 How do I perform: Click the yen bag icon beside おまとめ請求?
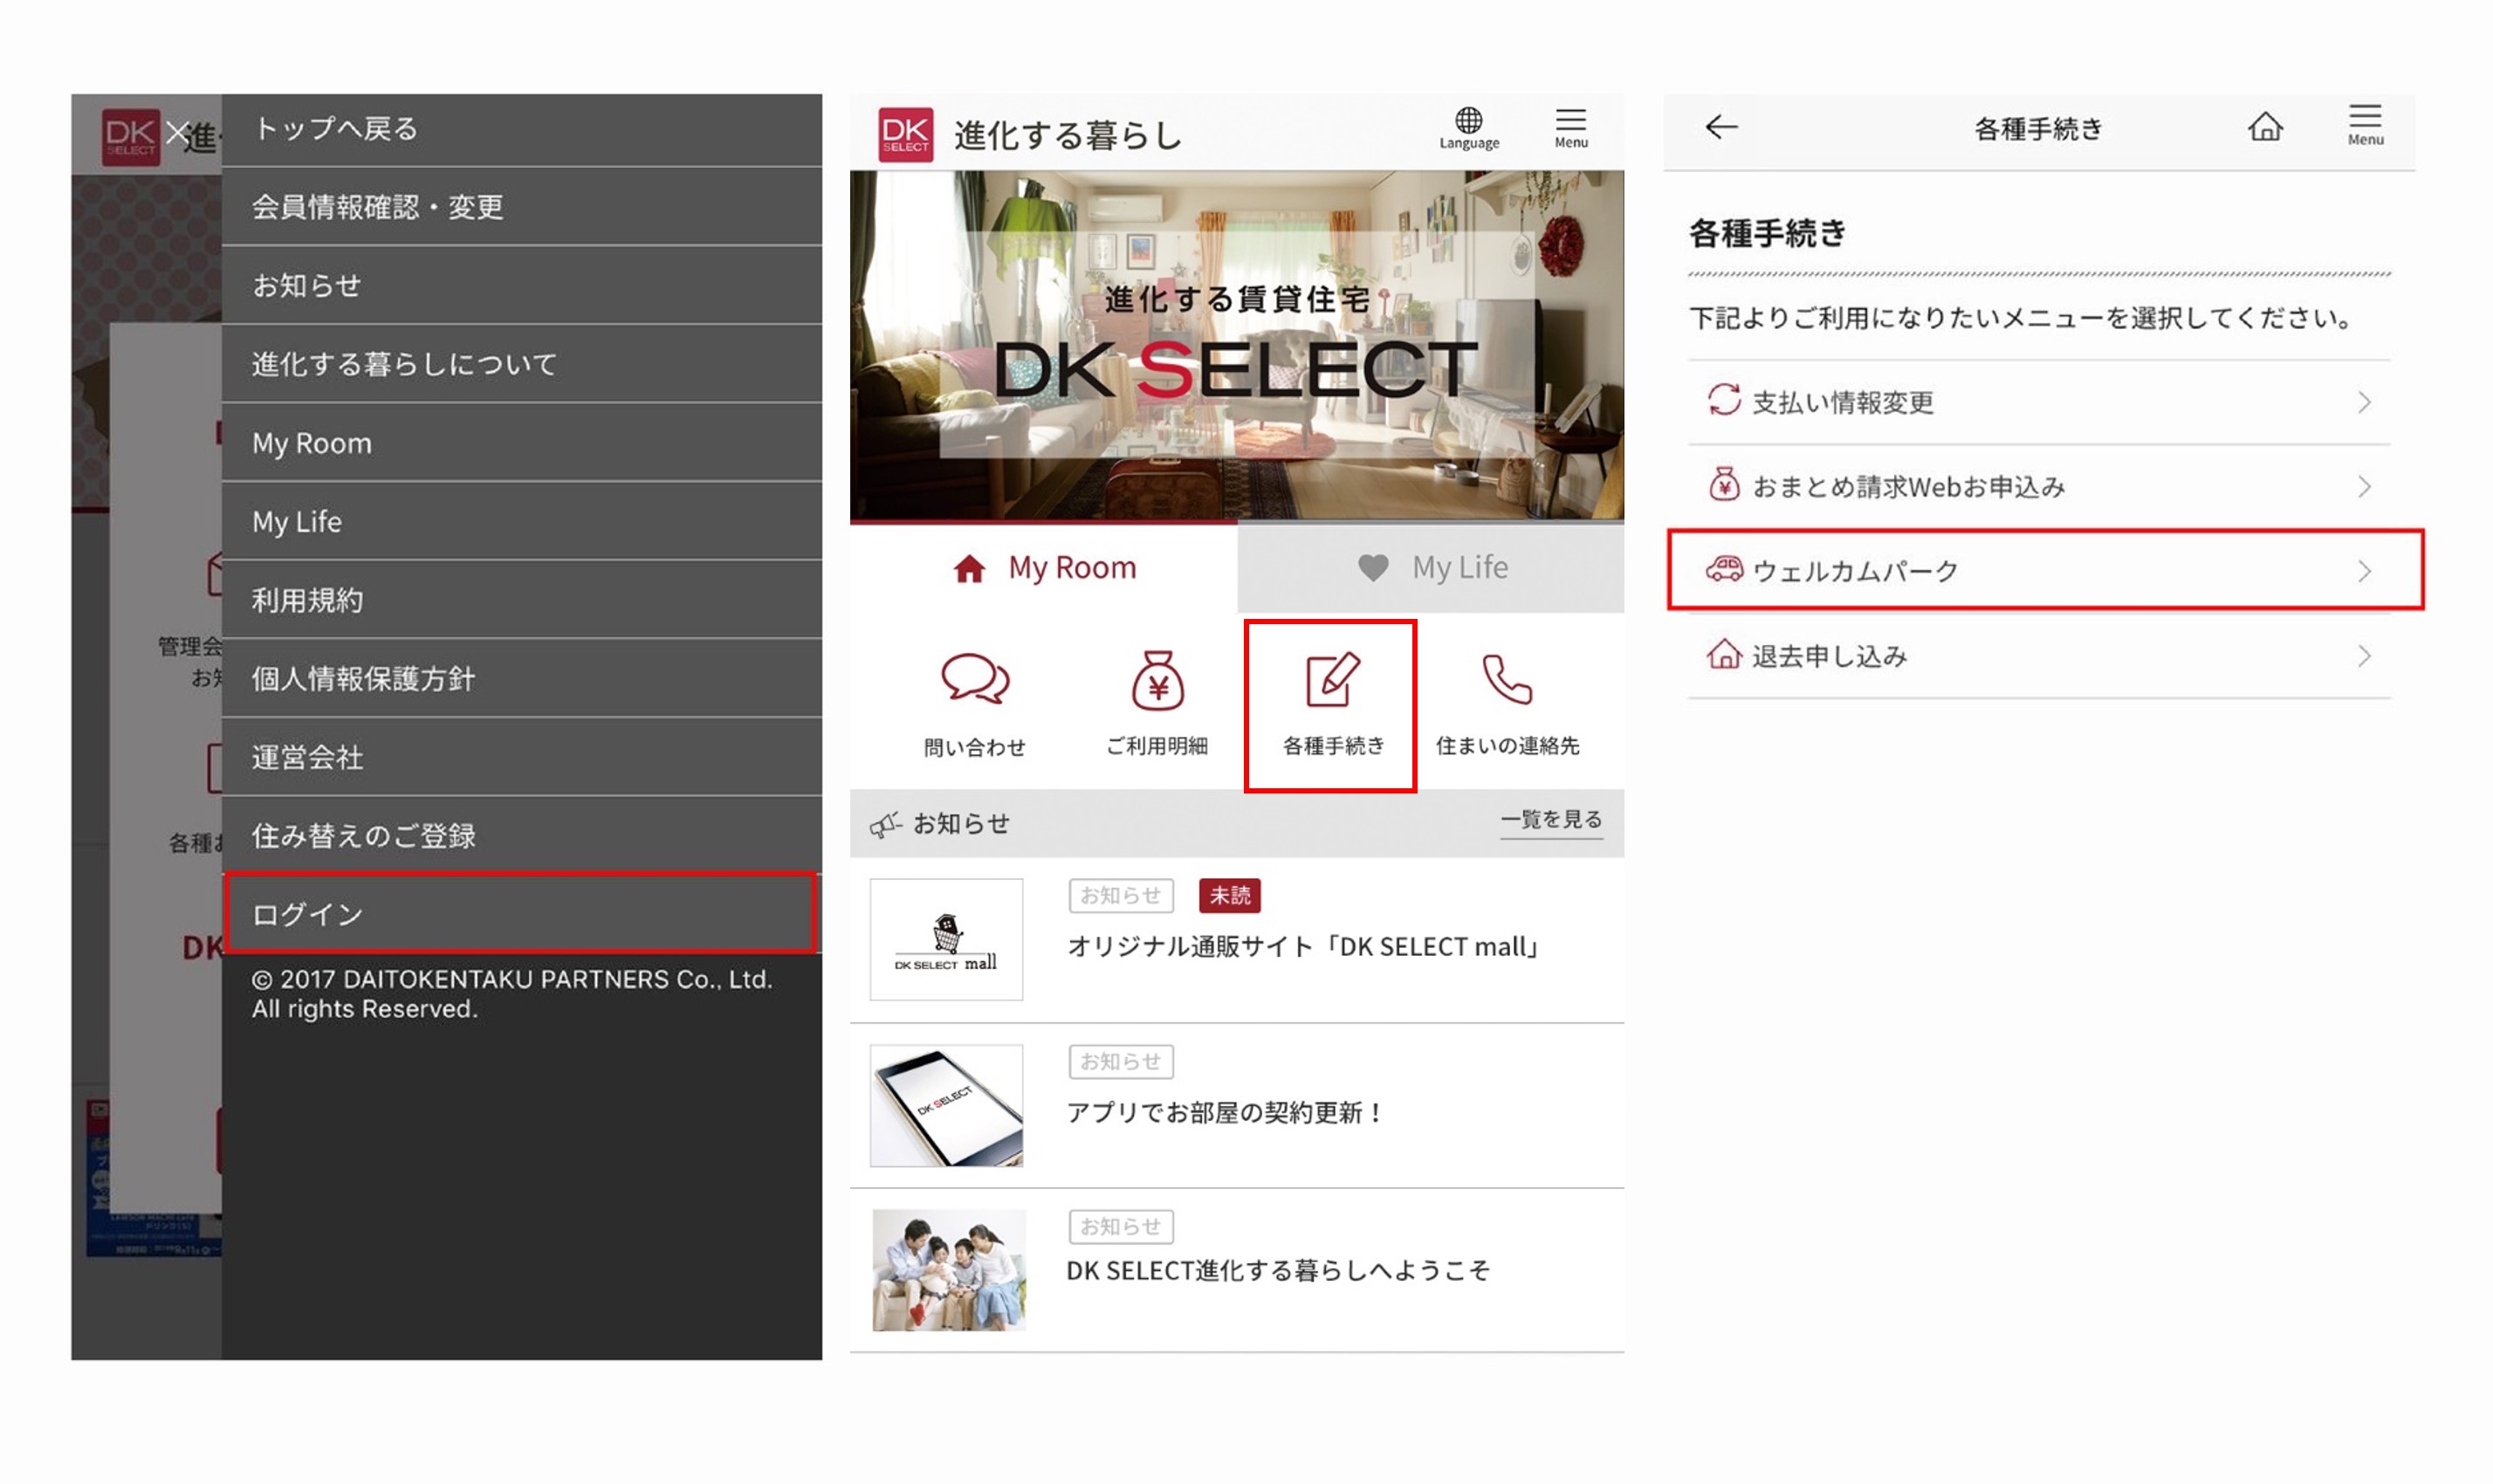tap(1723, 485)
